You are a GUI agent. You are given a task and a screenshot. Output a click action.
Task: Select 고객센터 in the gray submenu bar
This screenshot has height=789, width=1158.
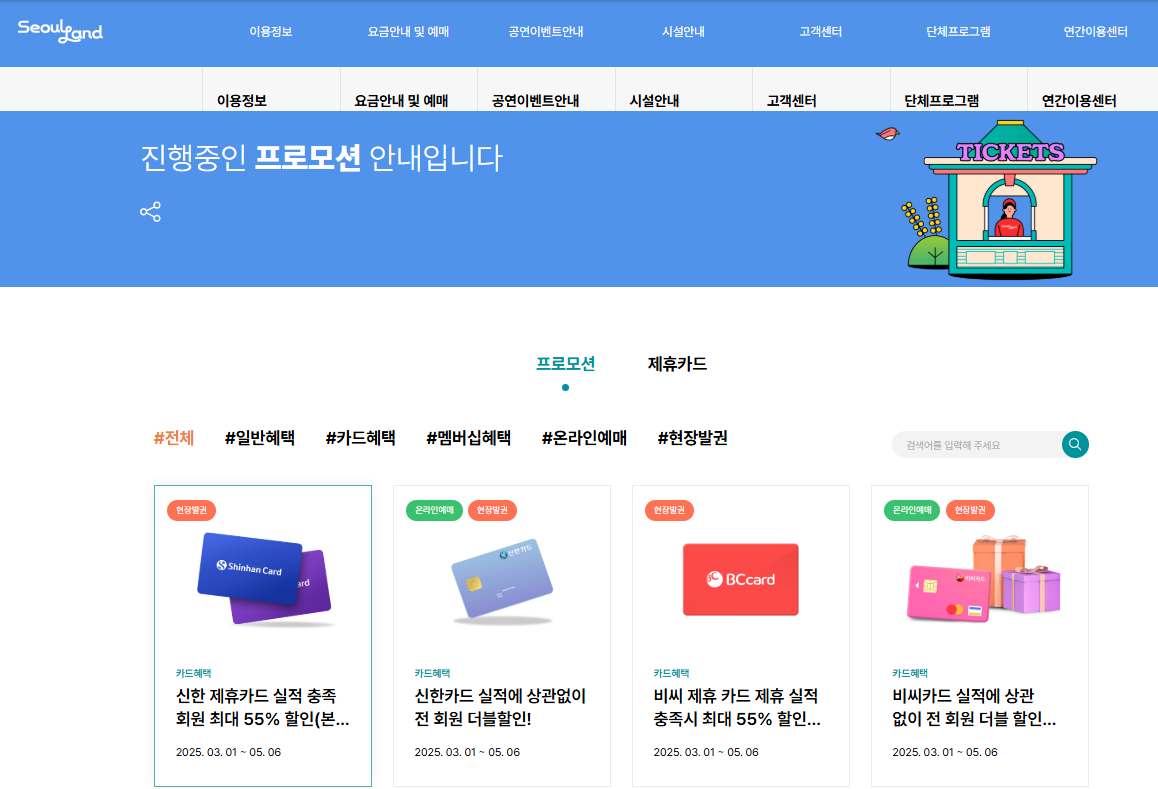pyautogui.click(x=792, y=100)
